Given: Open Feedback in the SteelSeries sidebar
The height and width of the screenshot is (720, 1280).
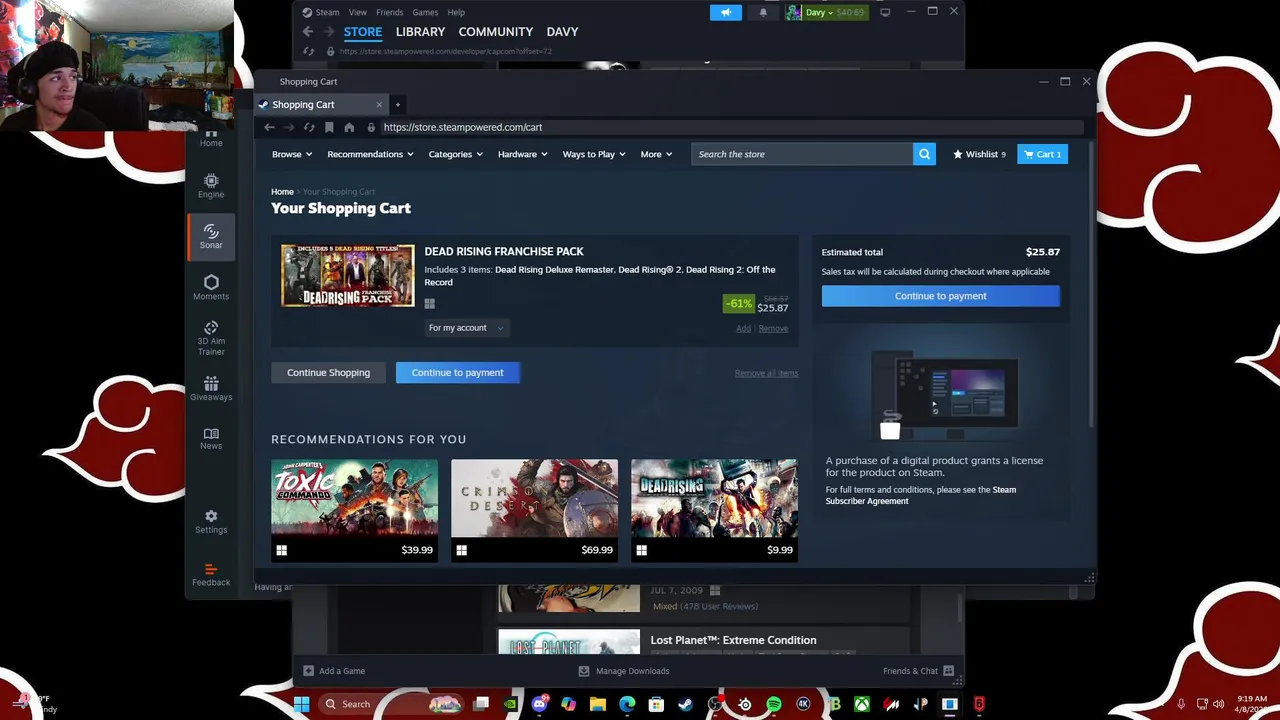Looking at the screenshot, I should pyautogui.click(x=211, y=574).
